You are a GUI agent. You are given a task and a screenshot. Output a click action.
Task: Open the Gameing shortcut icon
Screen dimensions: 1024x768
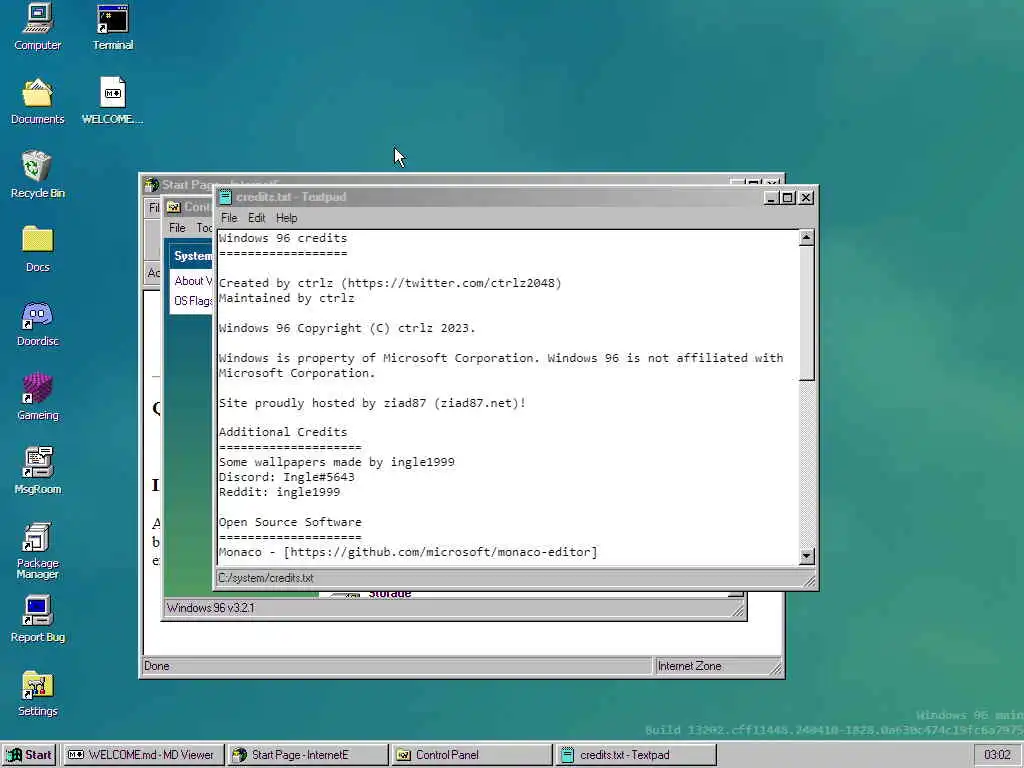pyautogui.click(x=37, y=397)
